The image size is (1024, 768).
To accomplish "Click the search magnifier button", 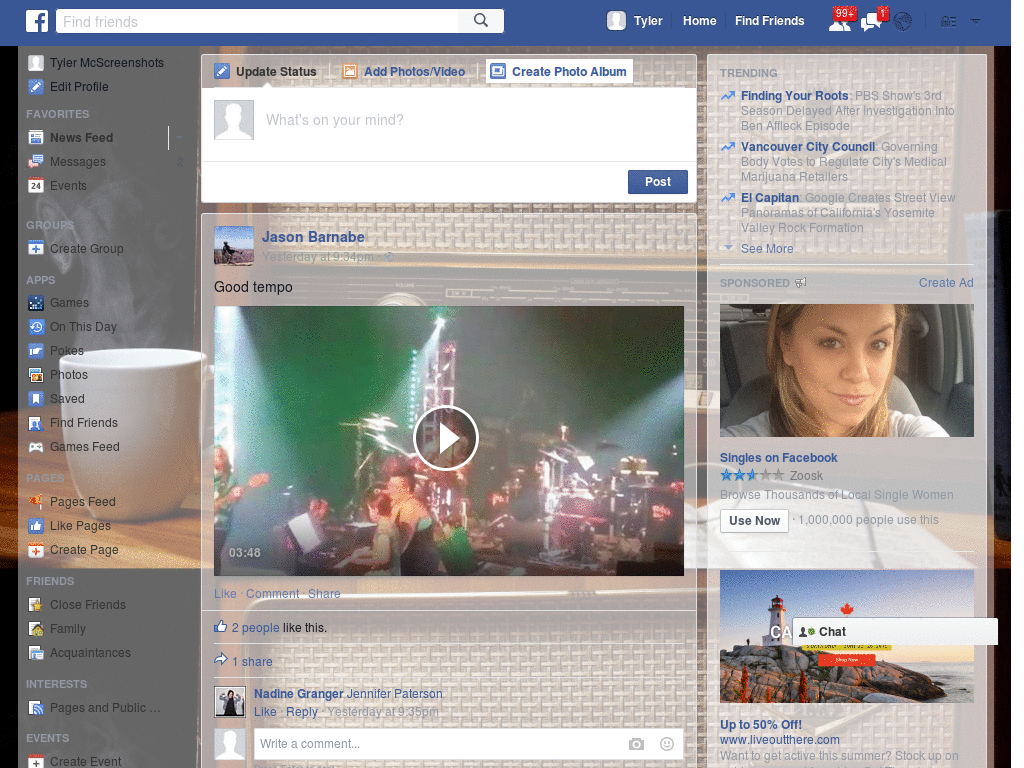I will click(481, 21).
